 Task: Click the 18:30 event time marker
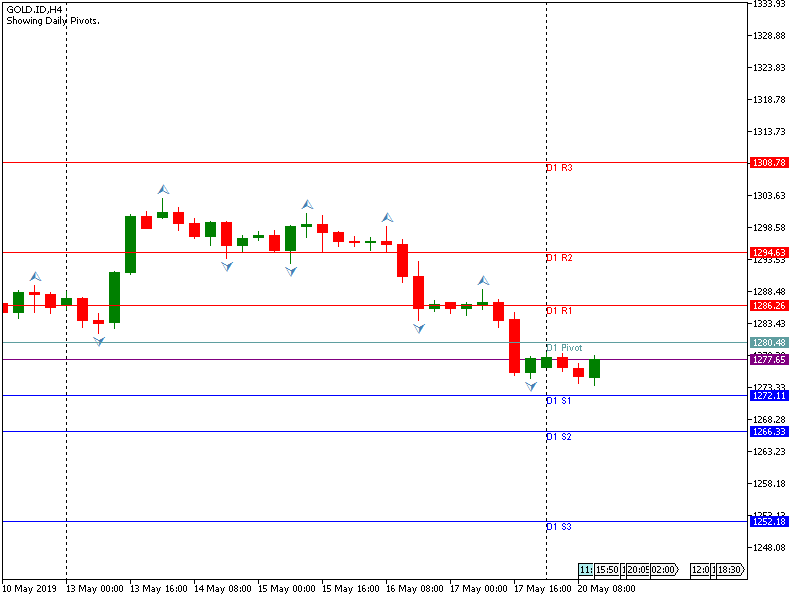[730, 570]
